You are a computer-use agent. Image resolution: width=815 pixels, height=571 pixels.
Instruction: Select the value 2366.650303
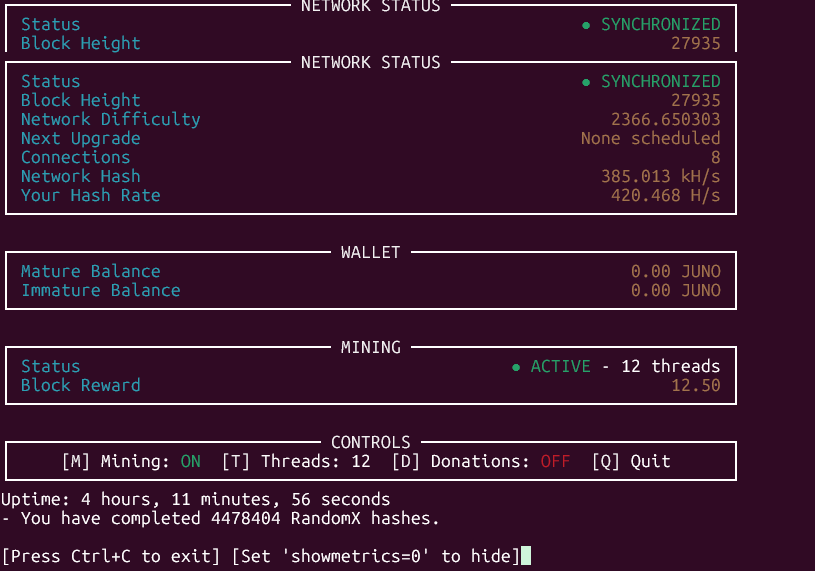pos(665,119)
